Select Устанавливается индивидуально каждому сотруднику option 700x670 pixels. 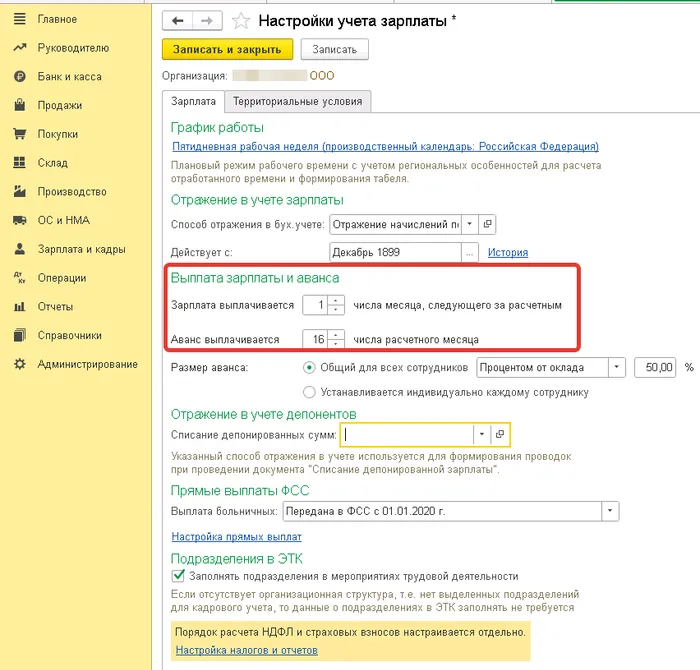[309, 392]
